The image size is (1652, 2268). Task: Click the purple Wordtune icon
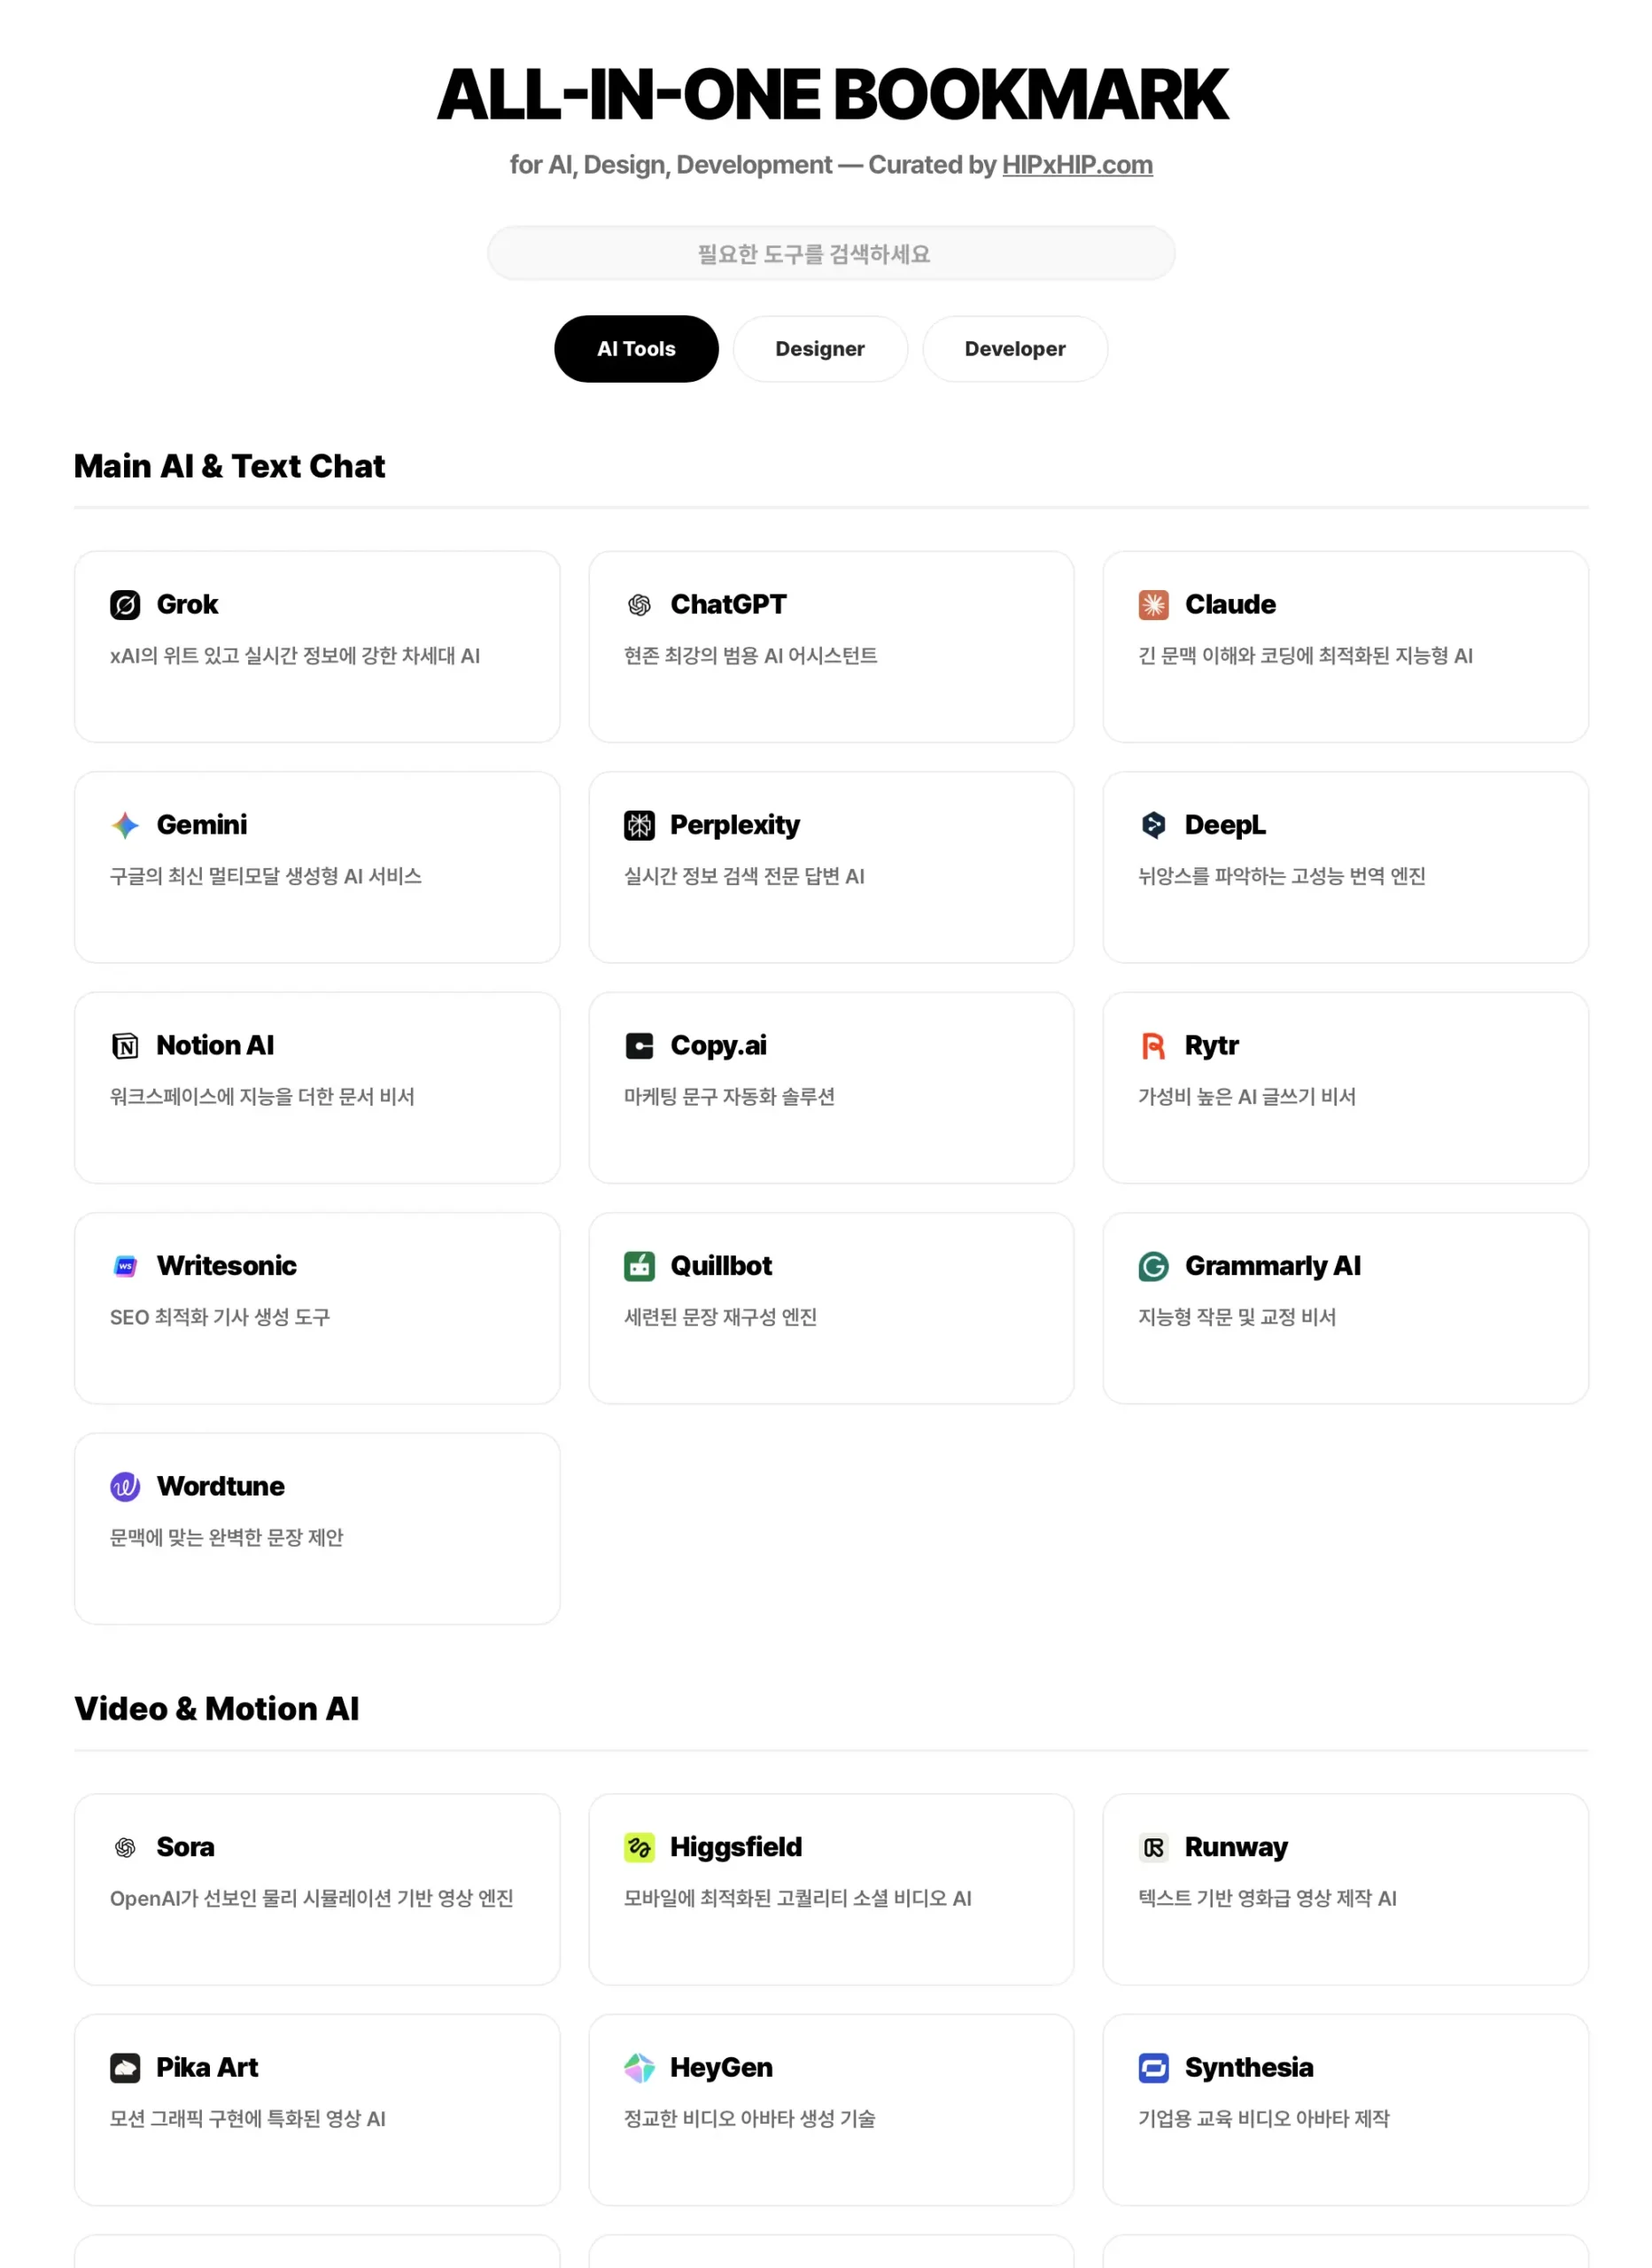[x=125, y=1486]
